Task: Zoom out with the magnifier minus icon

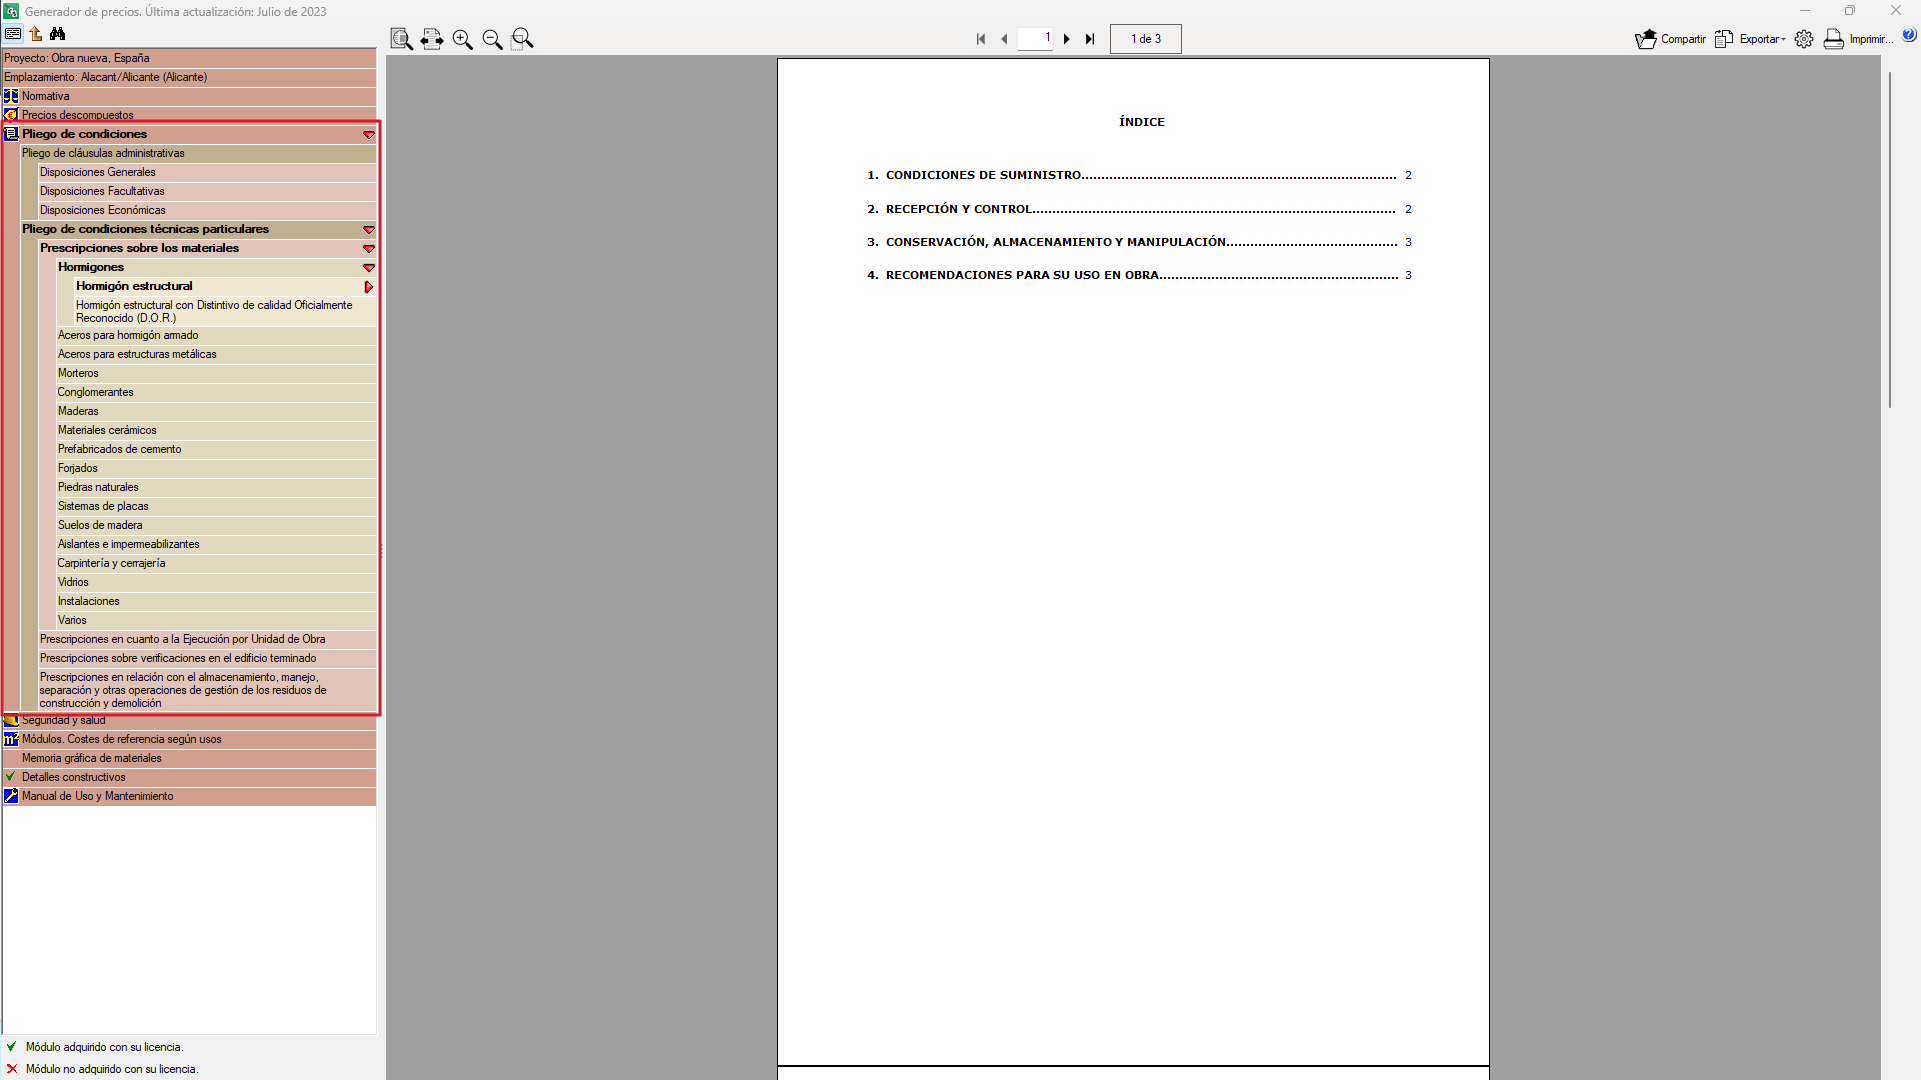Action: pos(492,39)
